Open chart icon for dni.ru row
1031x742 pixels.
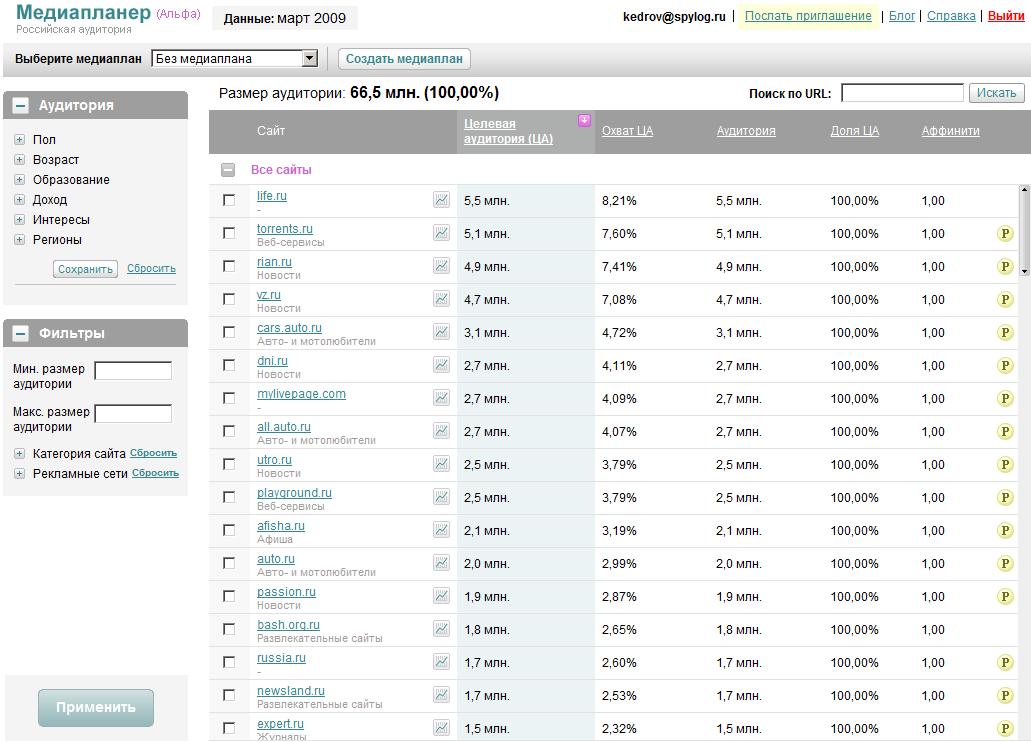pos(441,364)
